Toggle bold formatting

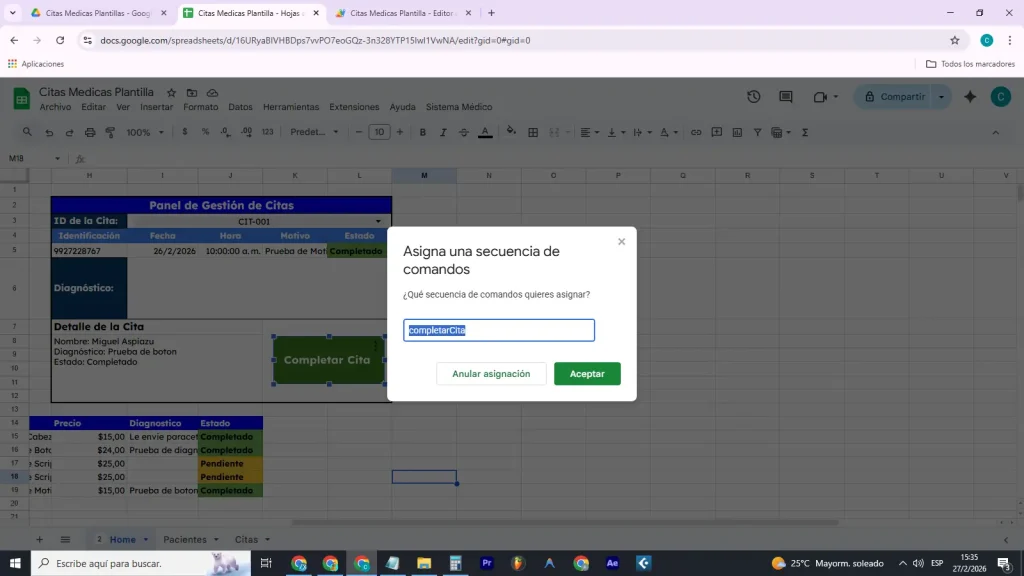423,132
